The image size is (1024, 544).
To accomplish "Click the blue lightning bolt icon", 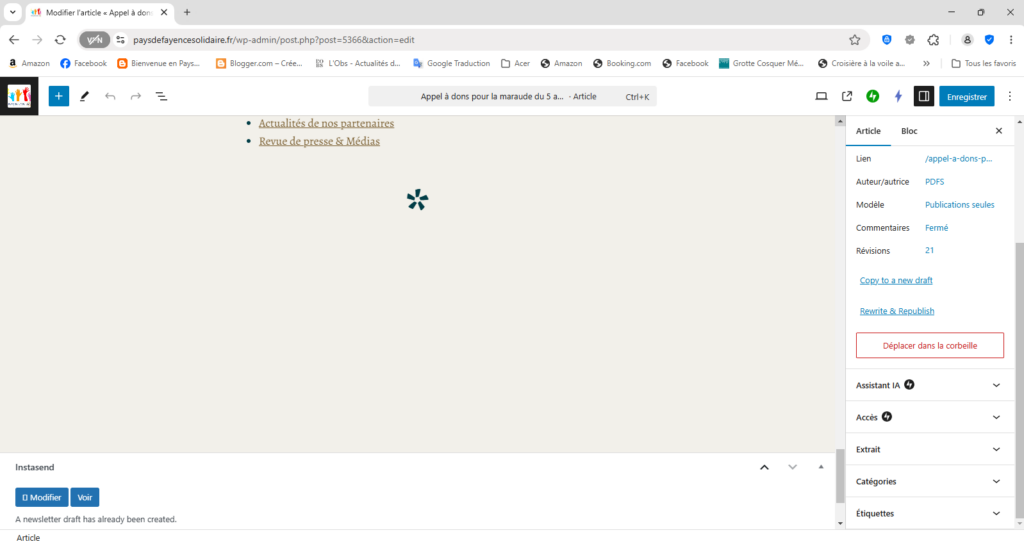I will 898,97.
